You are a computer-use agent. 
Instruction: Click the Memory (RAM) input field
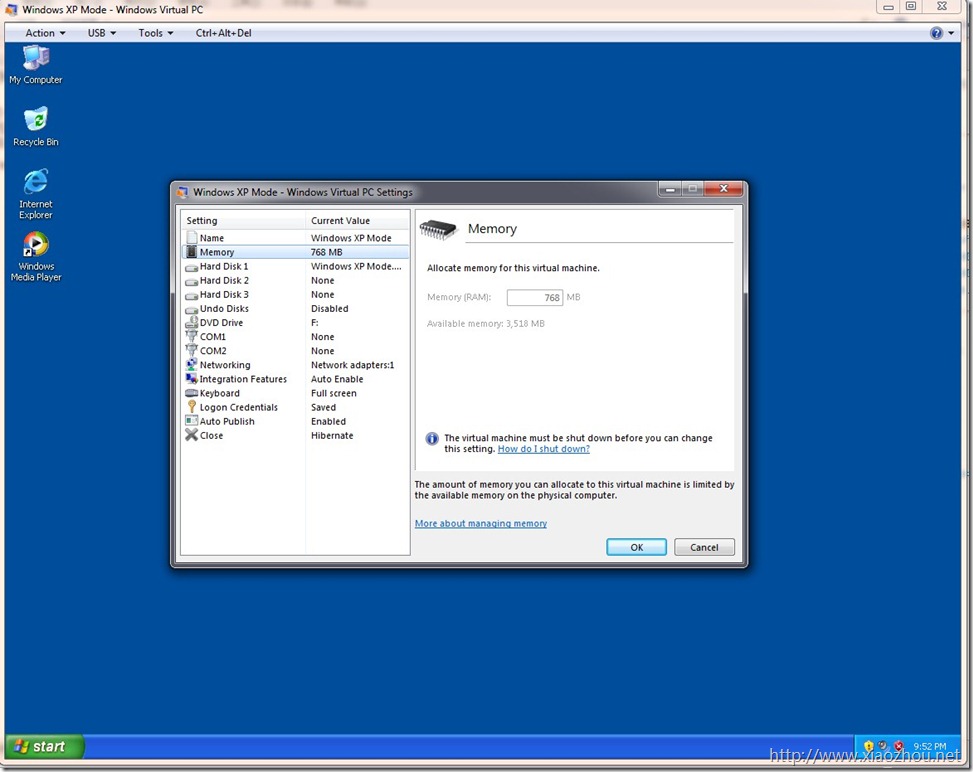534,297
